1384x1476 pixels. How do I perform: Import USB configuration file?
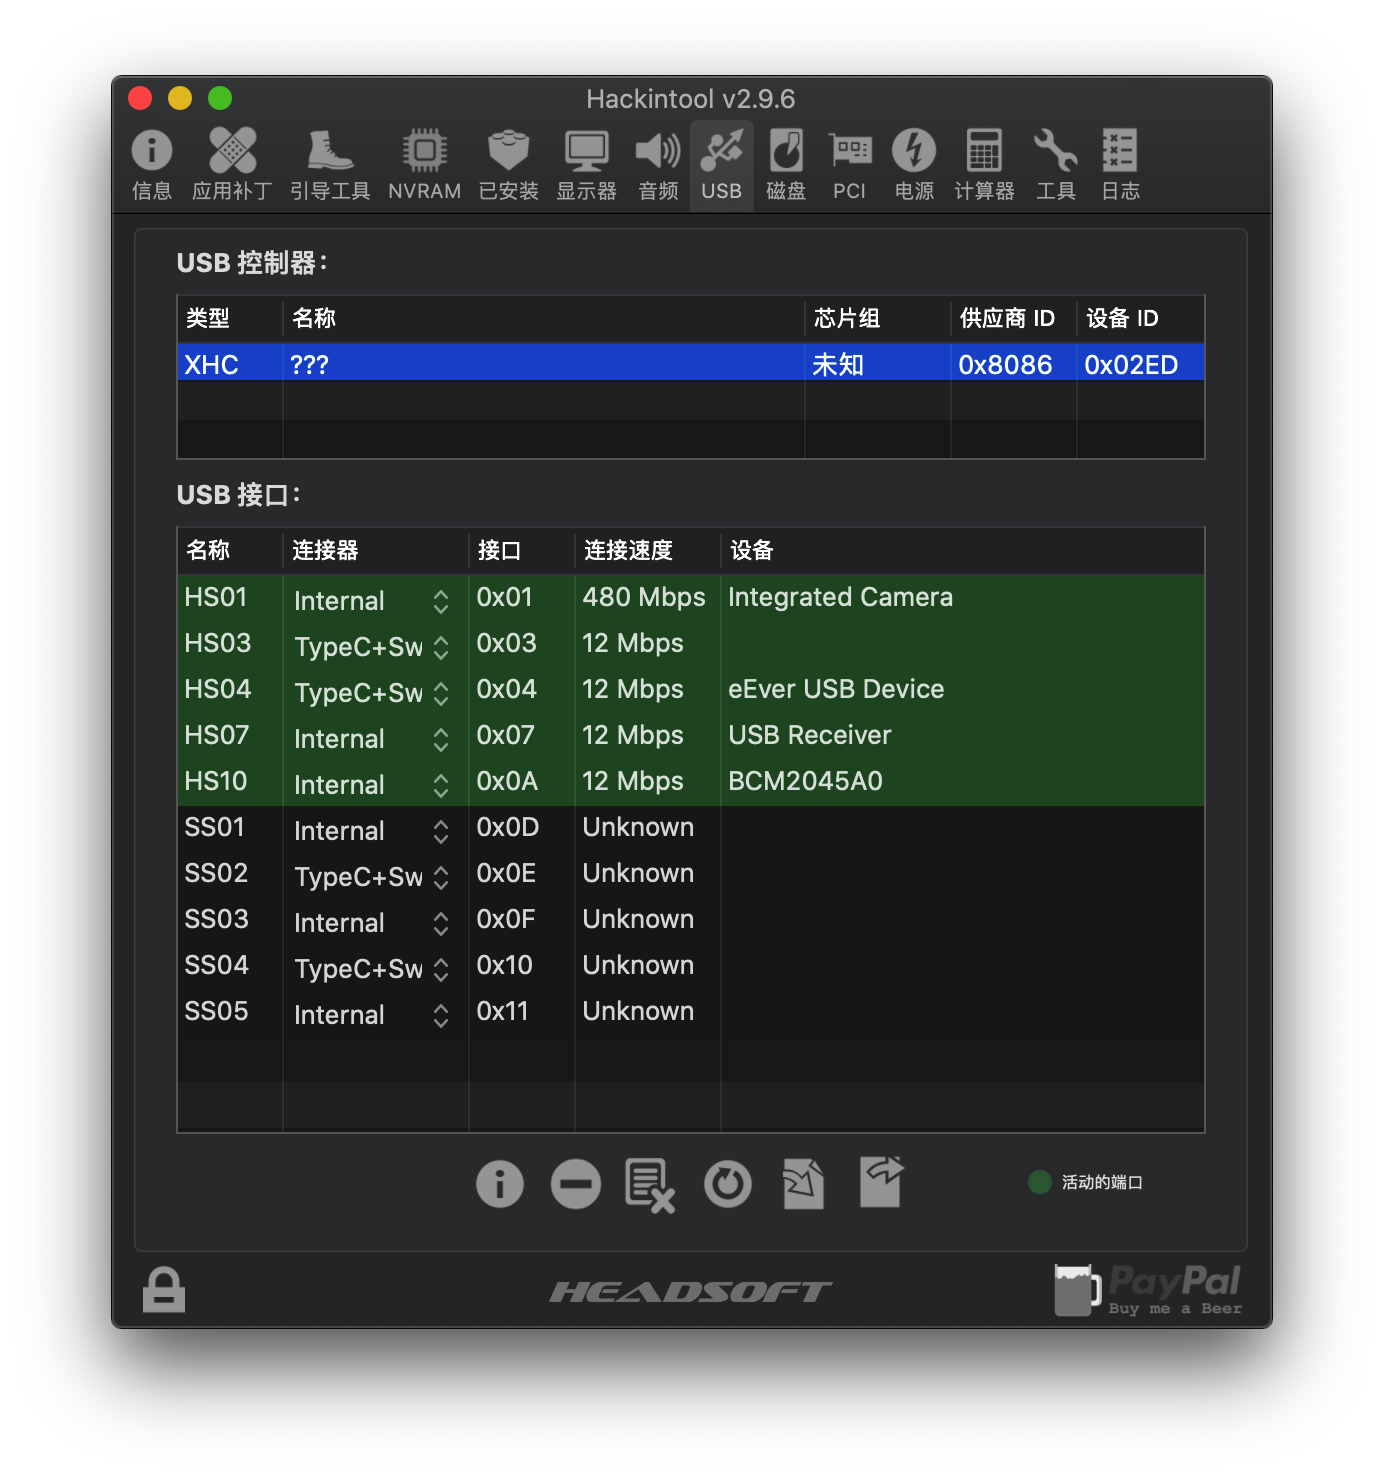click(x=804, y=1184)
